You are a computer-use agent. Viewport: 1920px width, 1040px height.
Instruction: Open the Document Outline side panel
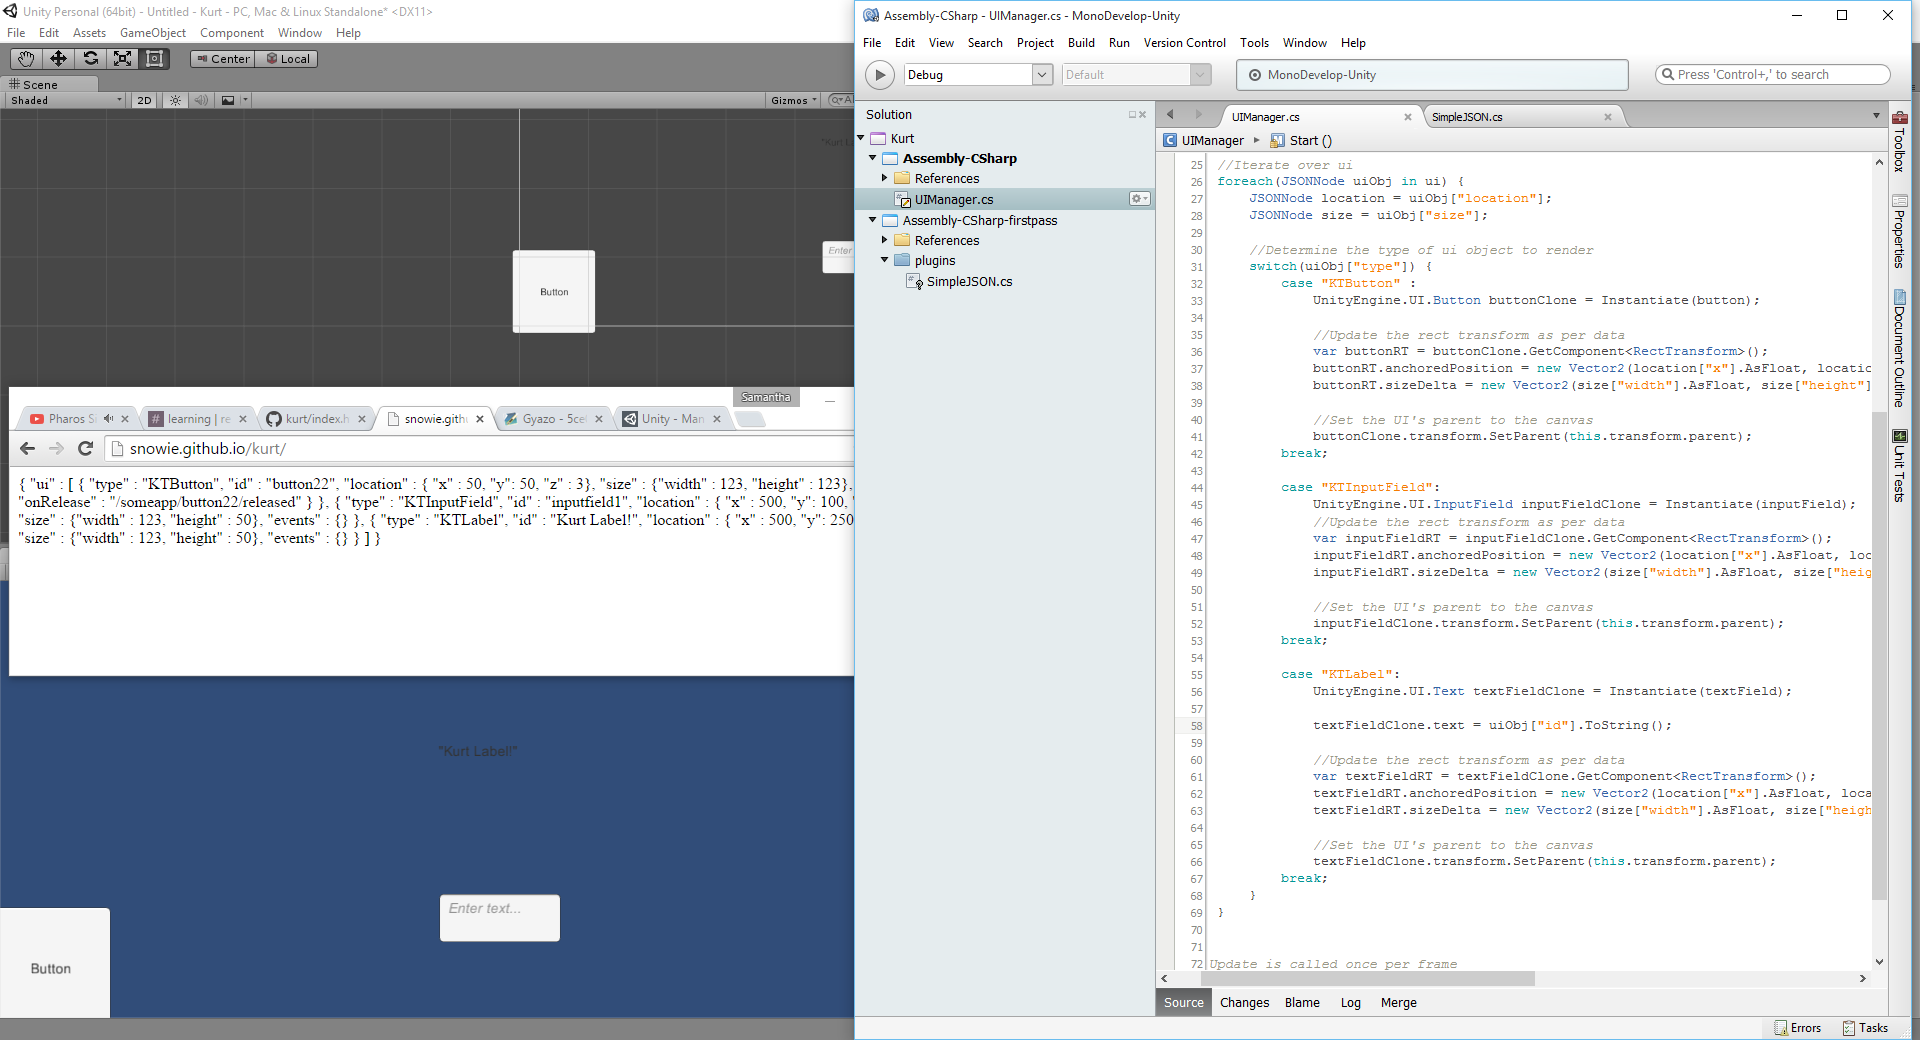[x=1900, y=348]
